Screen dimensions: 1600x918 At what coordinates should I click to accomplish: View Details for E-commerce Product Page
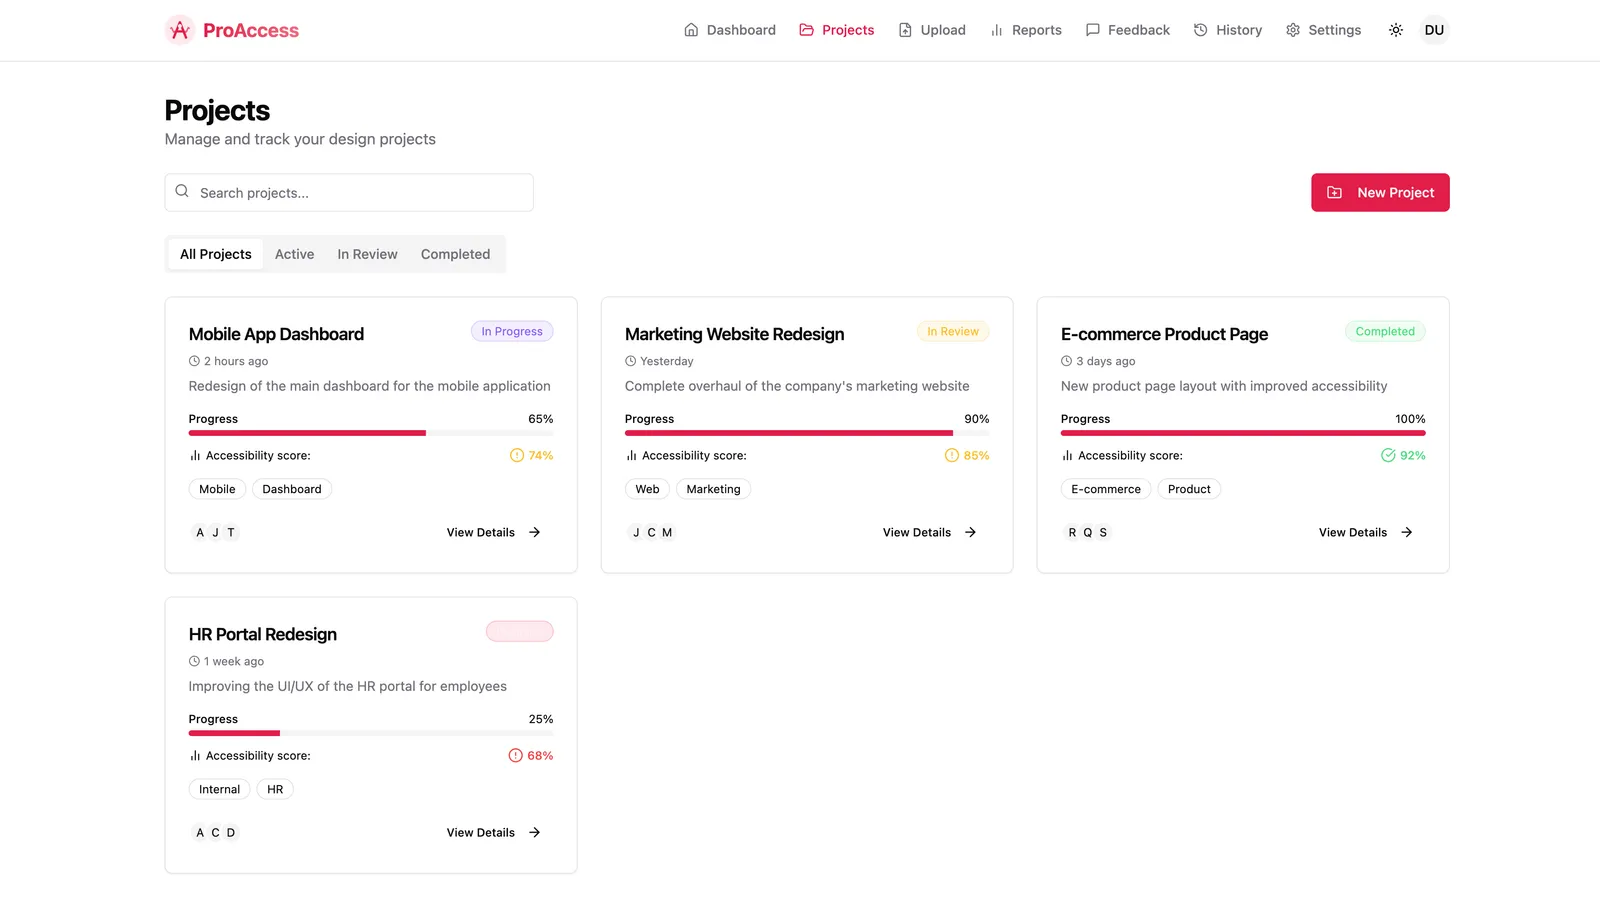point(1366,532)
